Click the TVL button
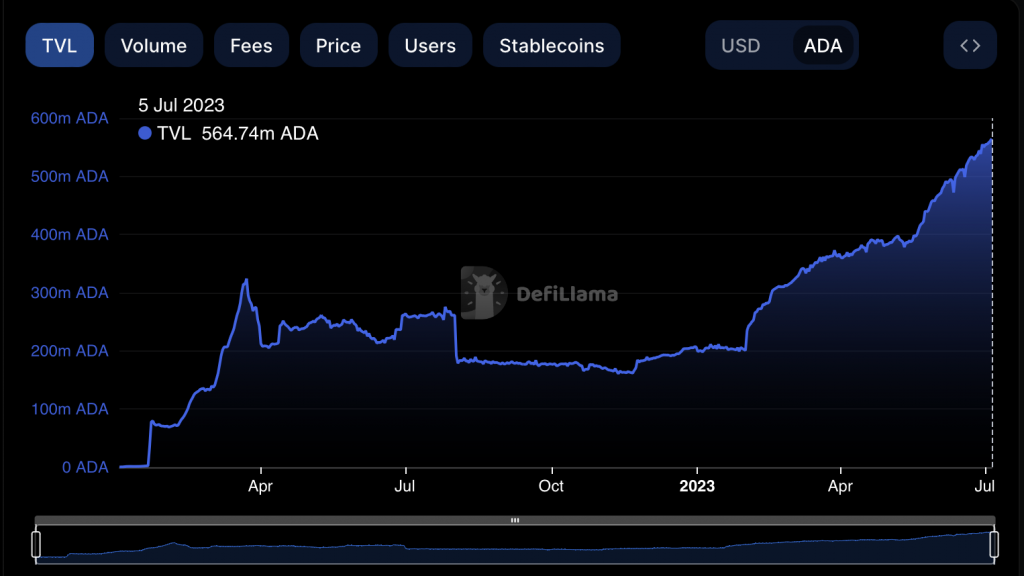 coord(59,45)
